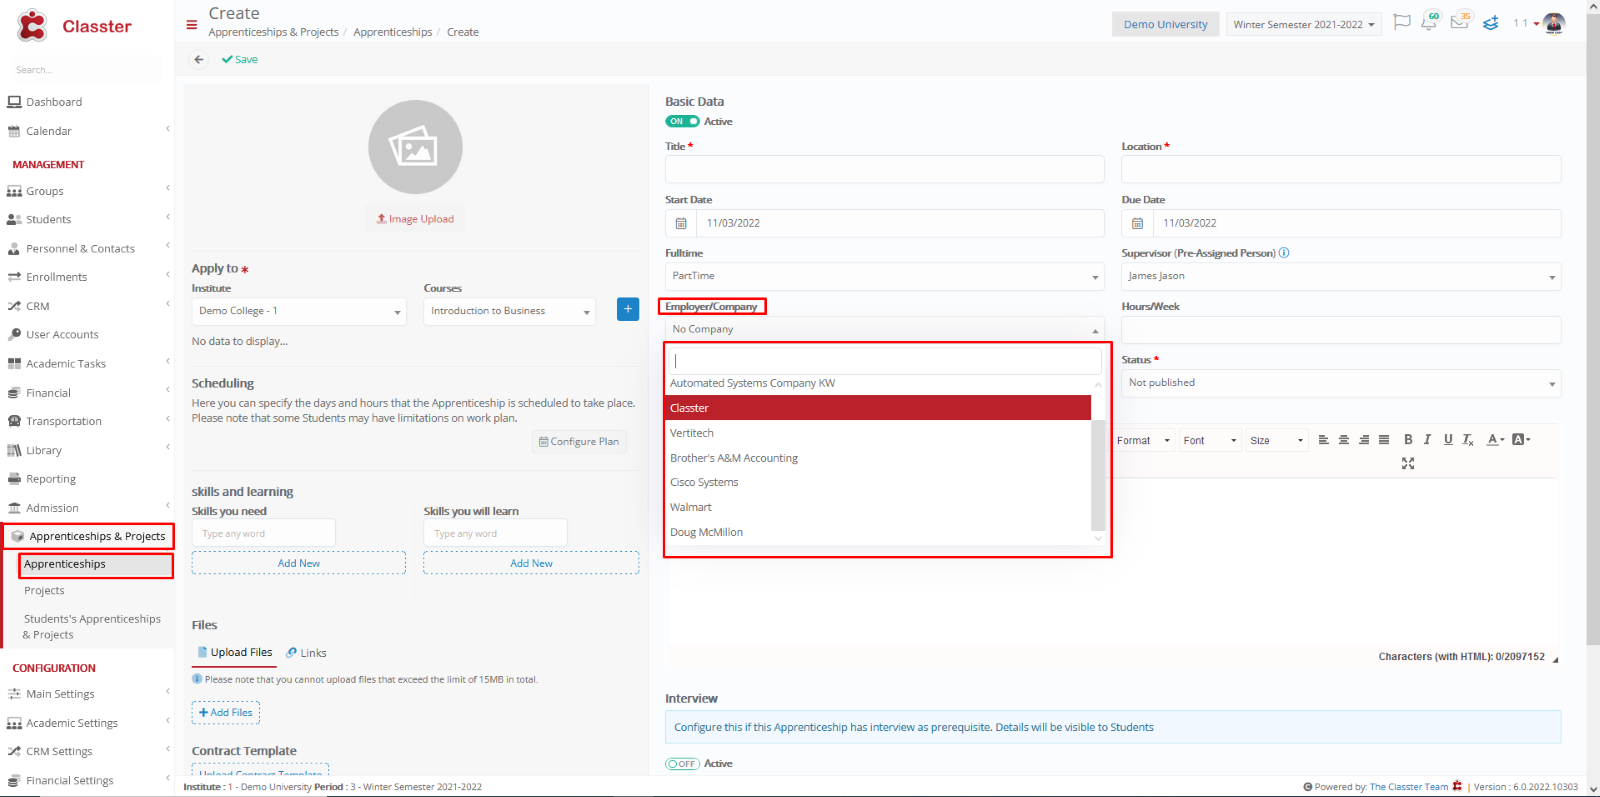This screenshot has width=1600, height=797.
Task: Add New skill you need
Action: click(299, 563)
